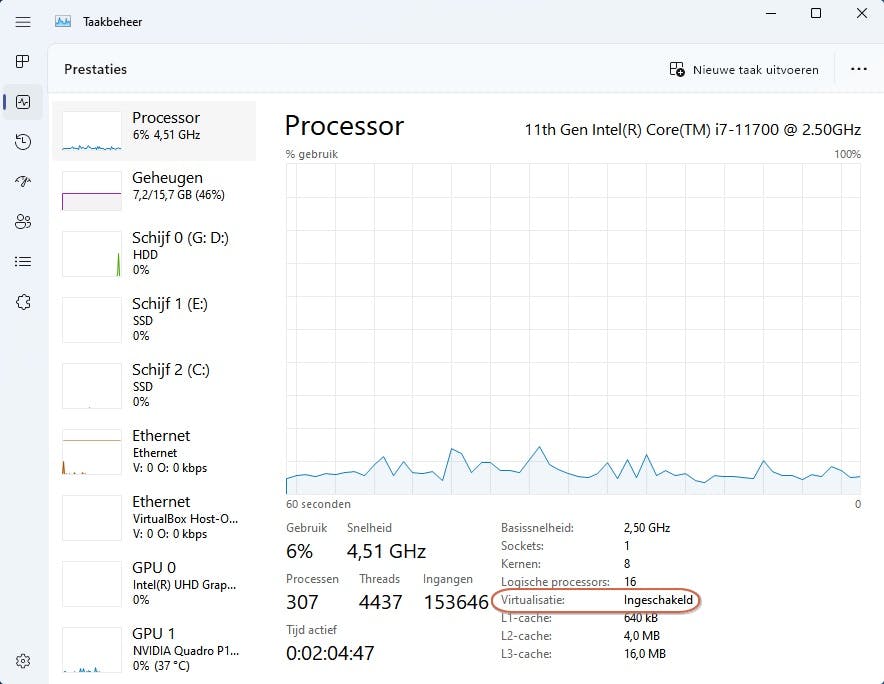Go to Startup apps gauge icon
884x684 pixels.
[23, 182]
